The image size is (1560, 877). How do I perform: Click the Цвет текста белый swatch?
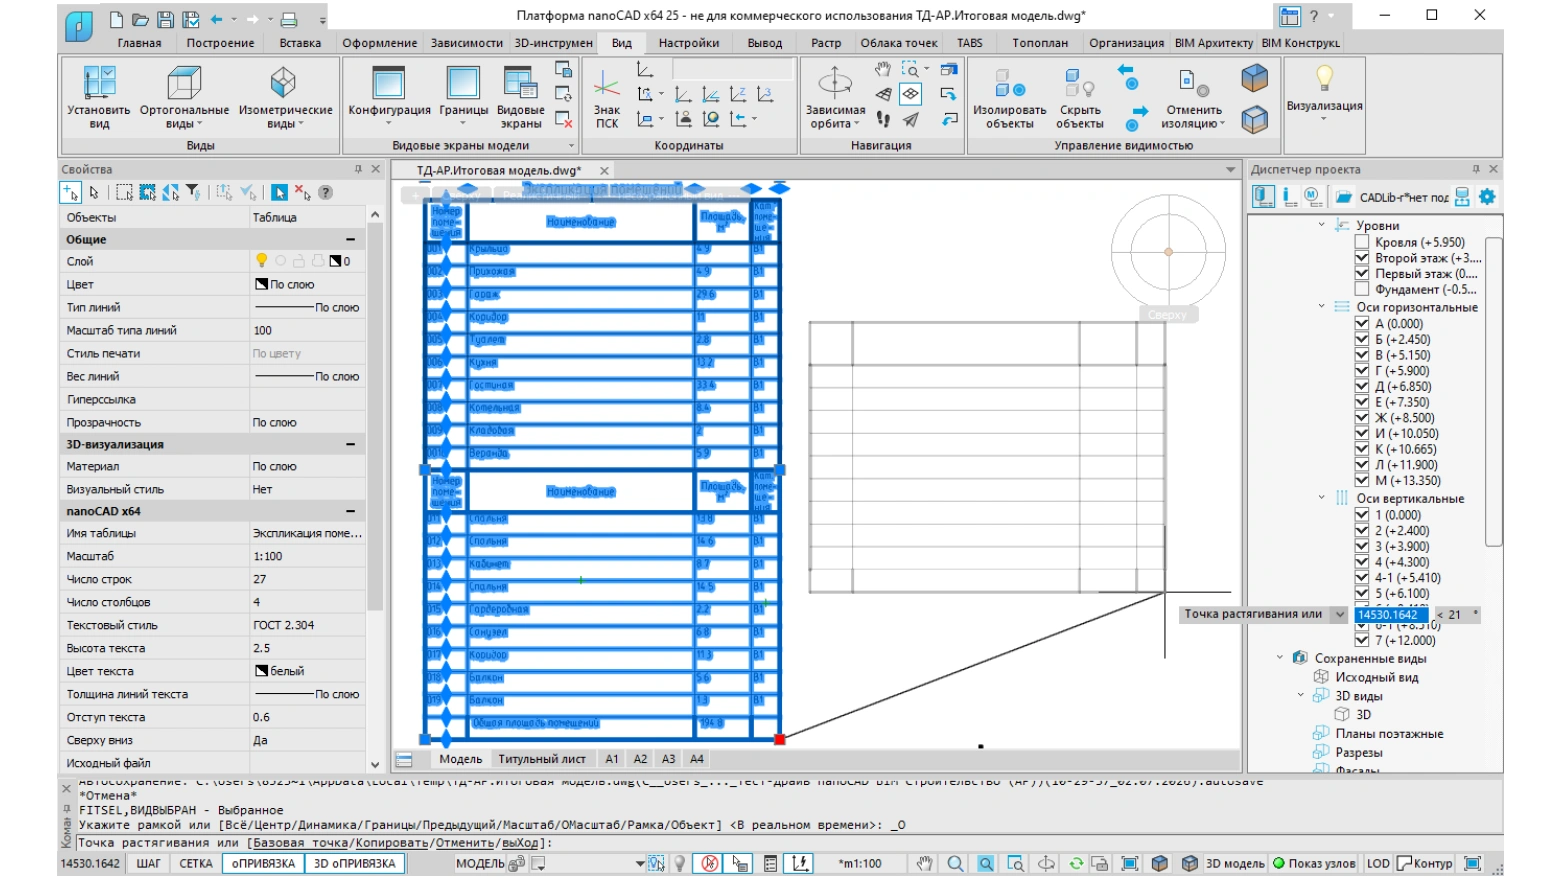click(x=261, y=671)
